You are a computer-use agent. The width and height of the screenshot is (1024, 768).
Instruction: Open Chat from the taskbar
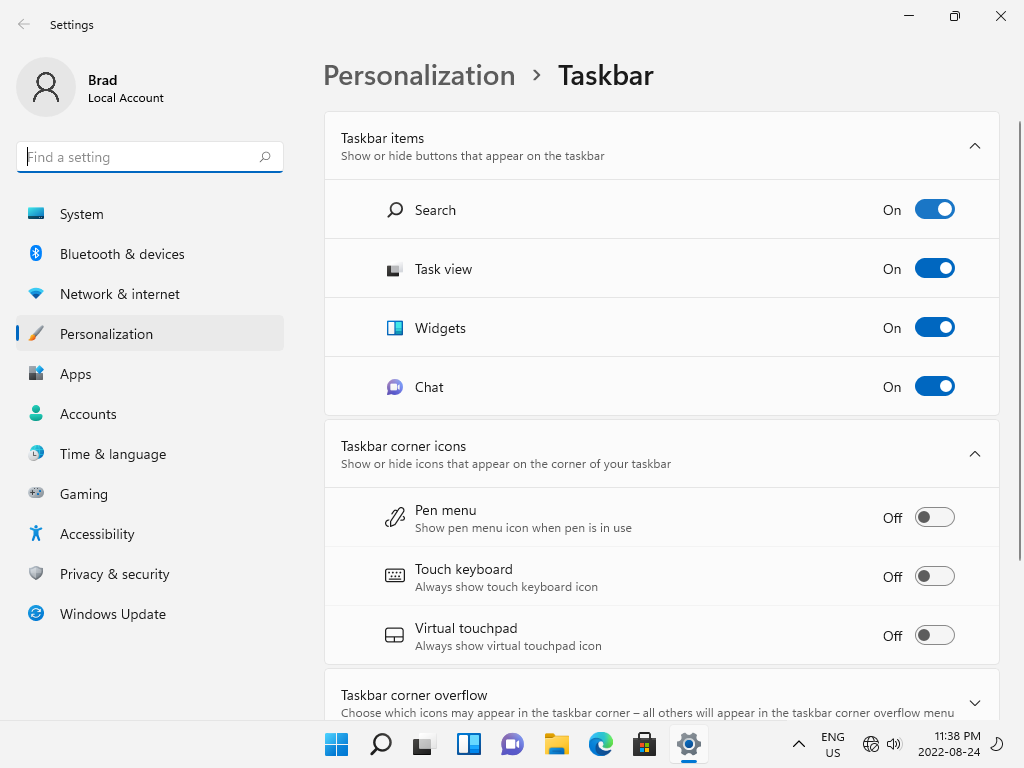[x=513, y=744]
